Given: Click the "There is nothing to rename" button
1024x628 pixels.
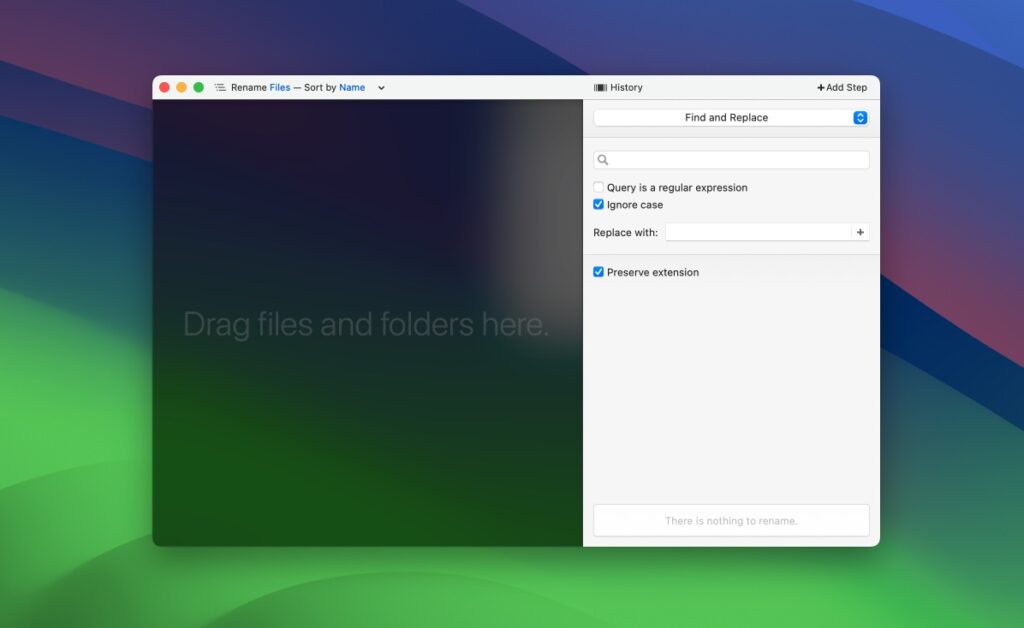Looking at the screenshot, I should coord(731,520).
